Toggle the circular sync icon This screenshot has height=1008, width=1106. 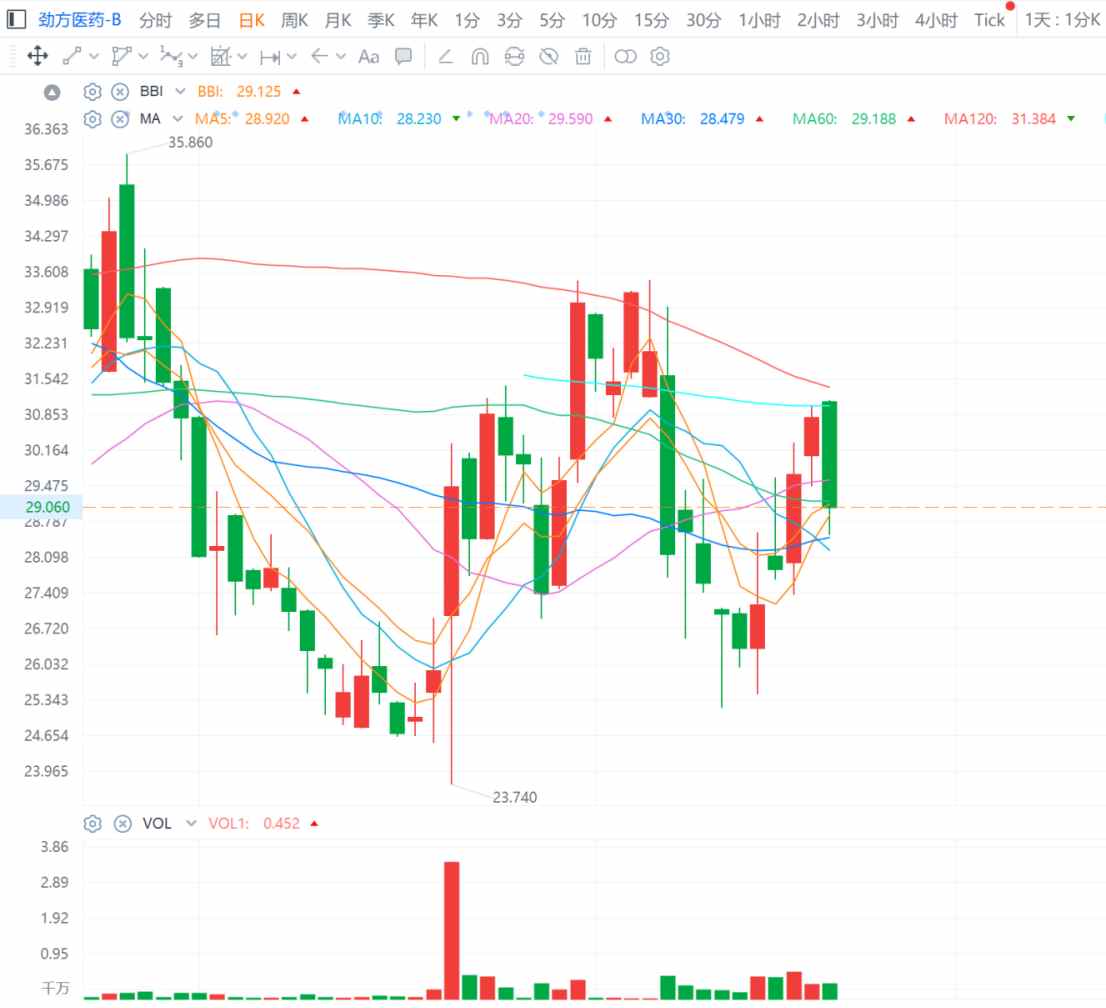(514, 56)
